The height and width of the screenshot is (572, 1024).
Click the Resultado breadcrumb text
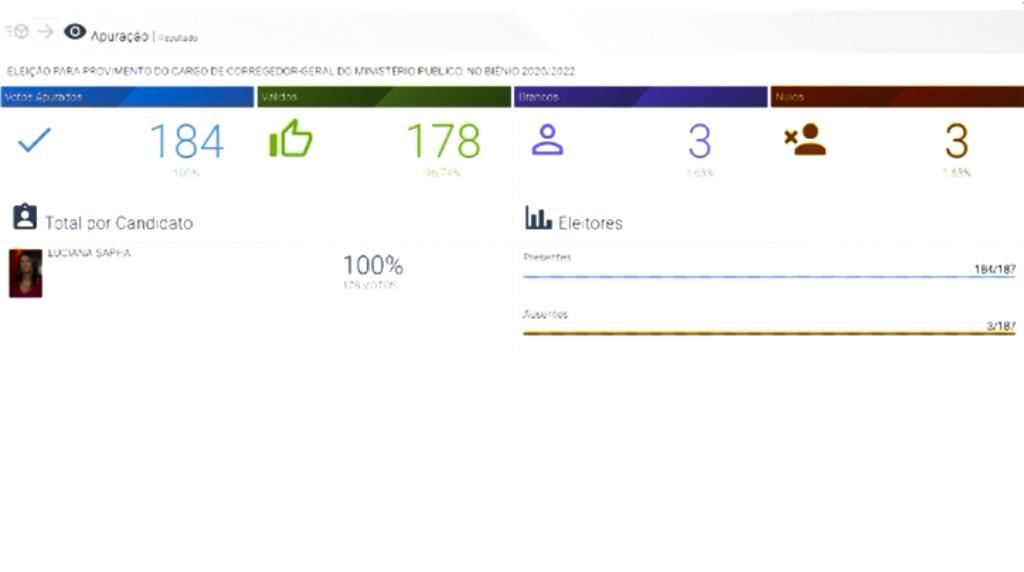(x=178, y=38)
